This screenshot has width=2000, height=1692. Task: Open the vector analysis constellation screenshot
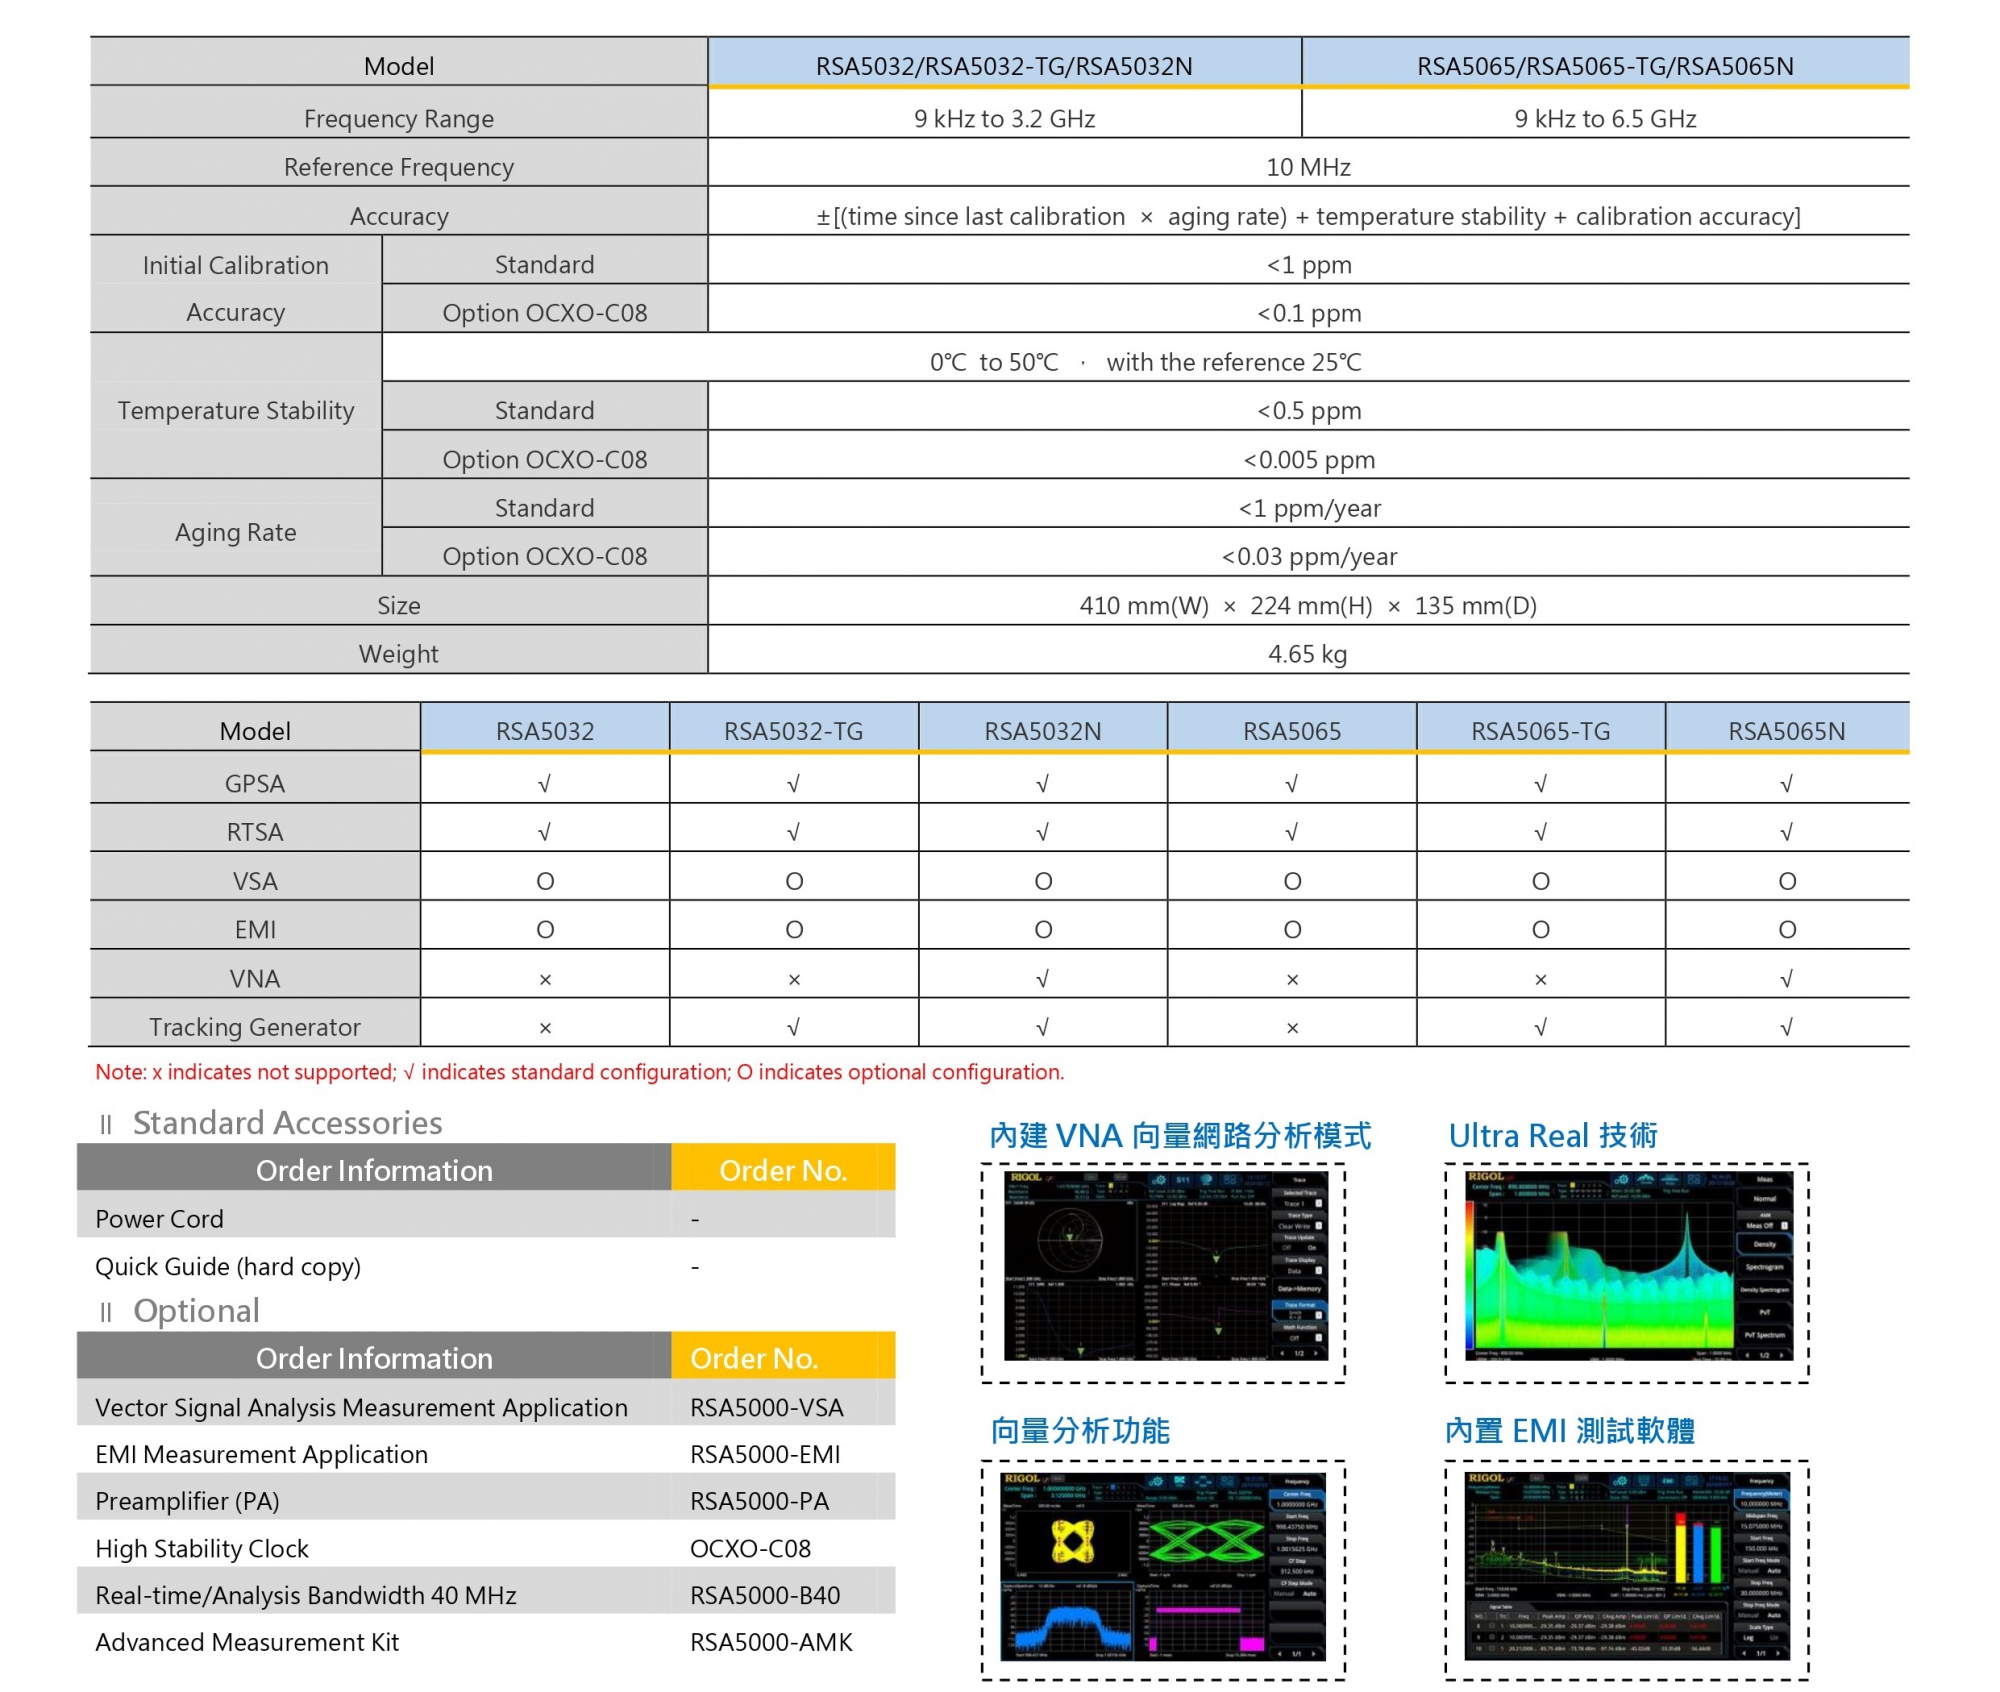pyautogui.click(x=1164, y=1568)
